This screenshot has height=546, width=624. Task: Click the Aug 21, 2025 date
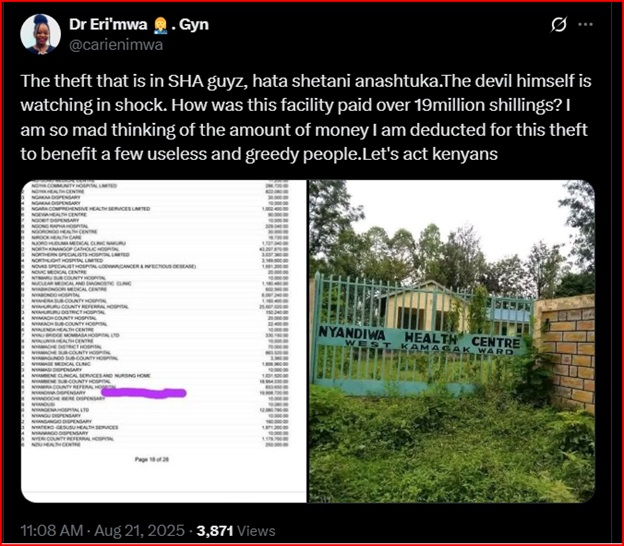pyautogui.click(x=140, y=530)
